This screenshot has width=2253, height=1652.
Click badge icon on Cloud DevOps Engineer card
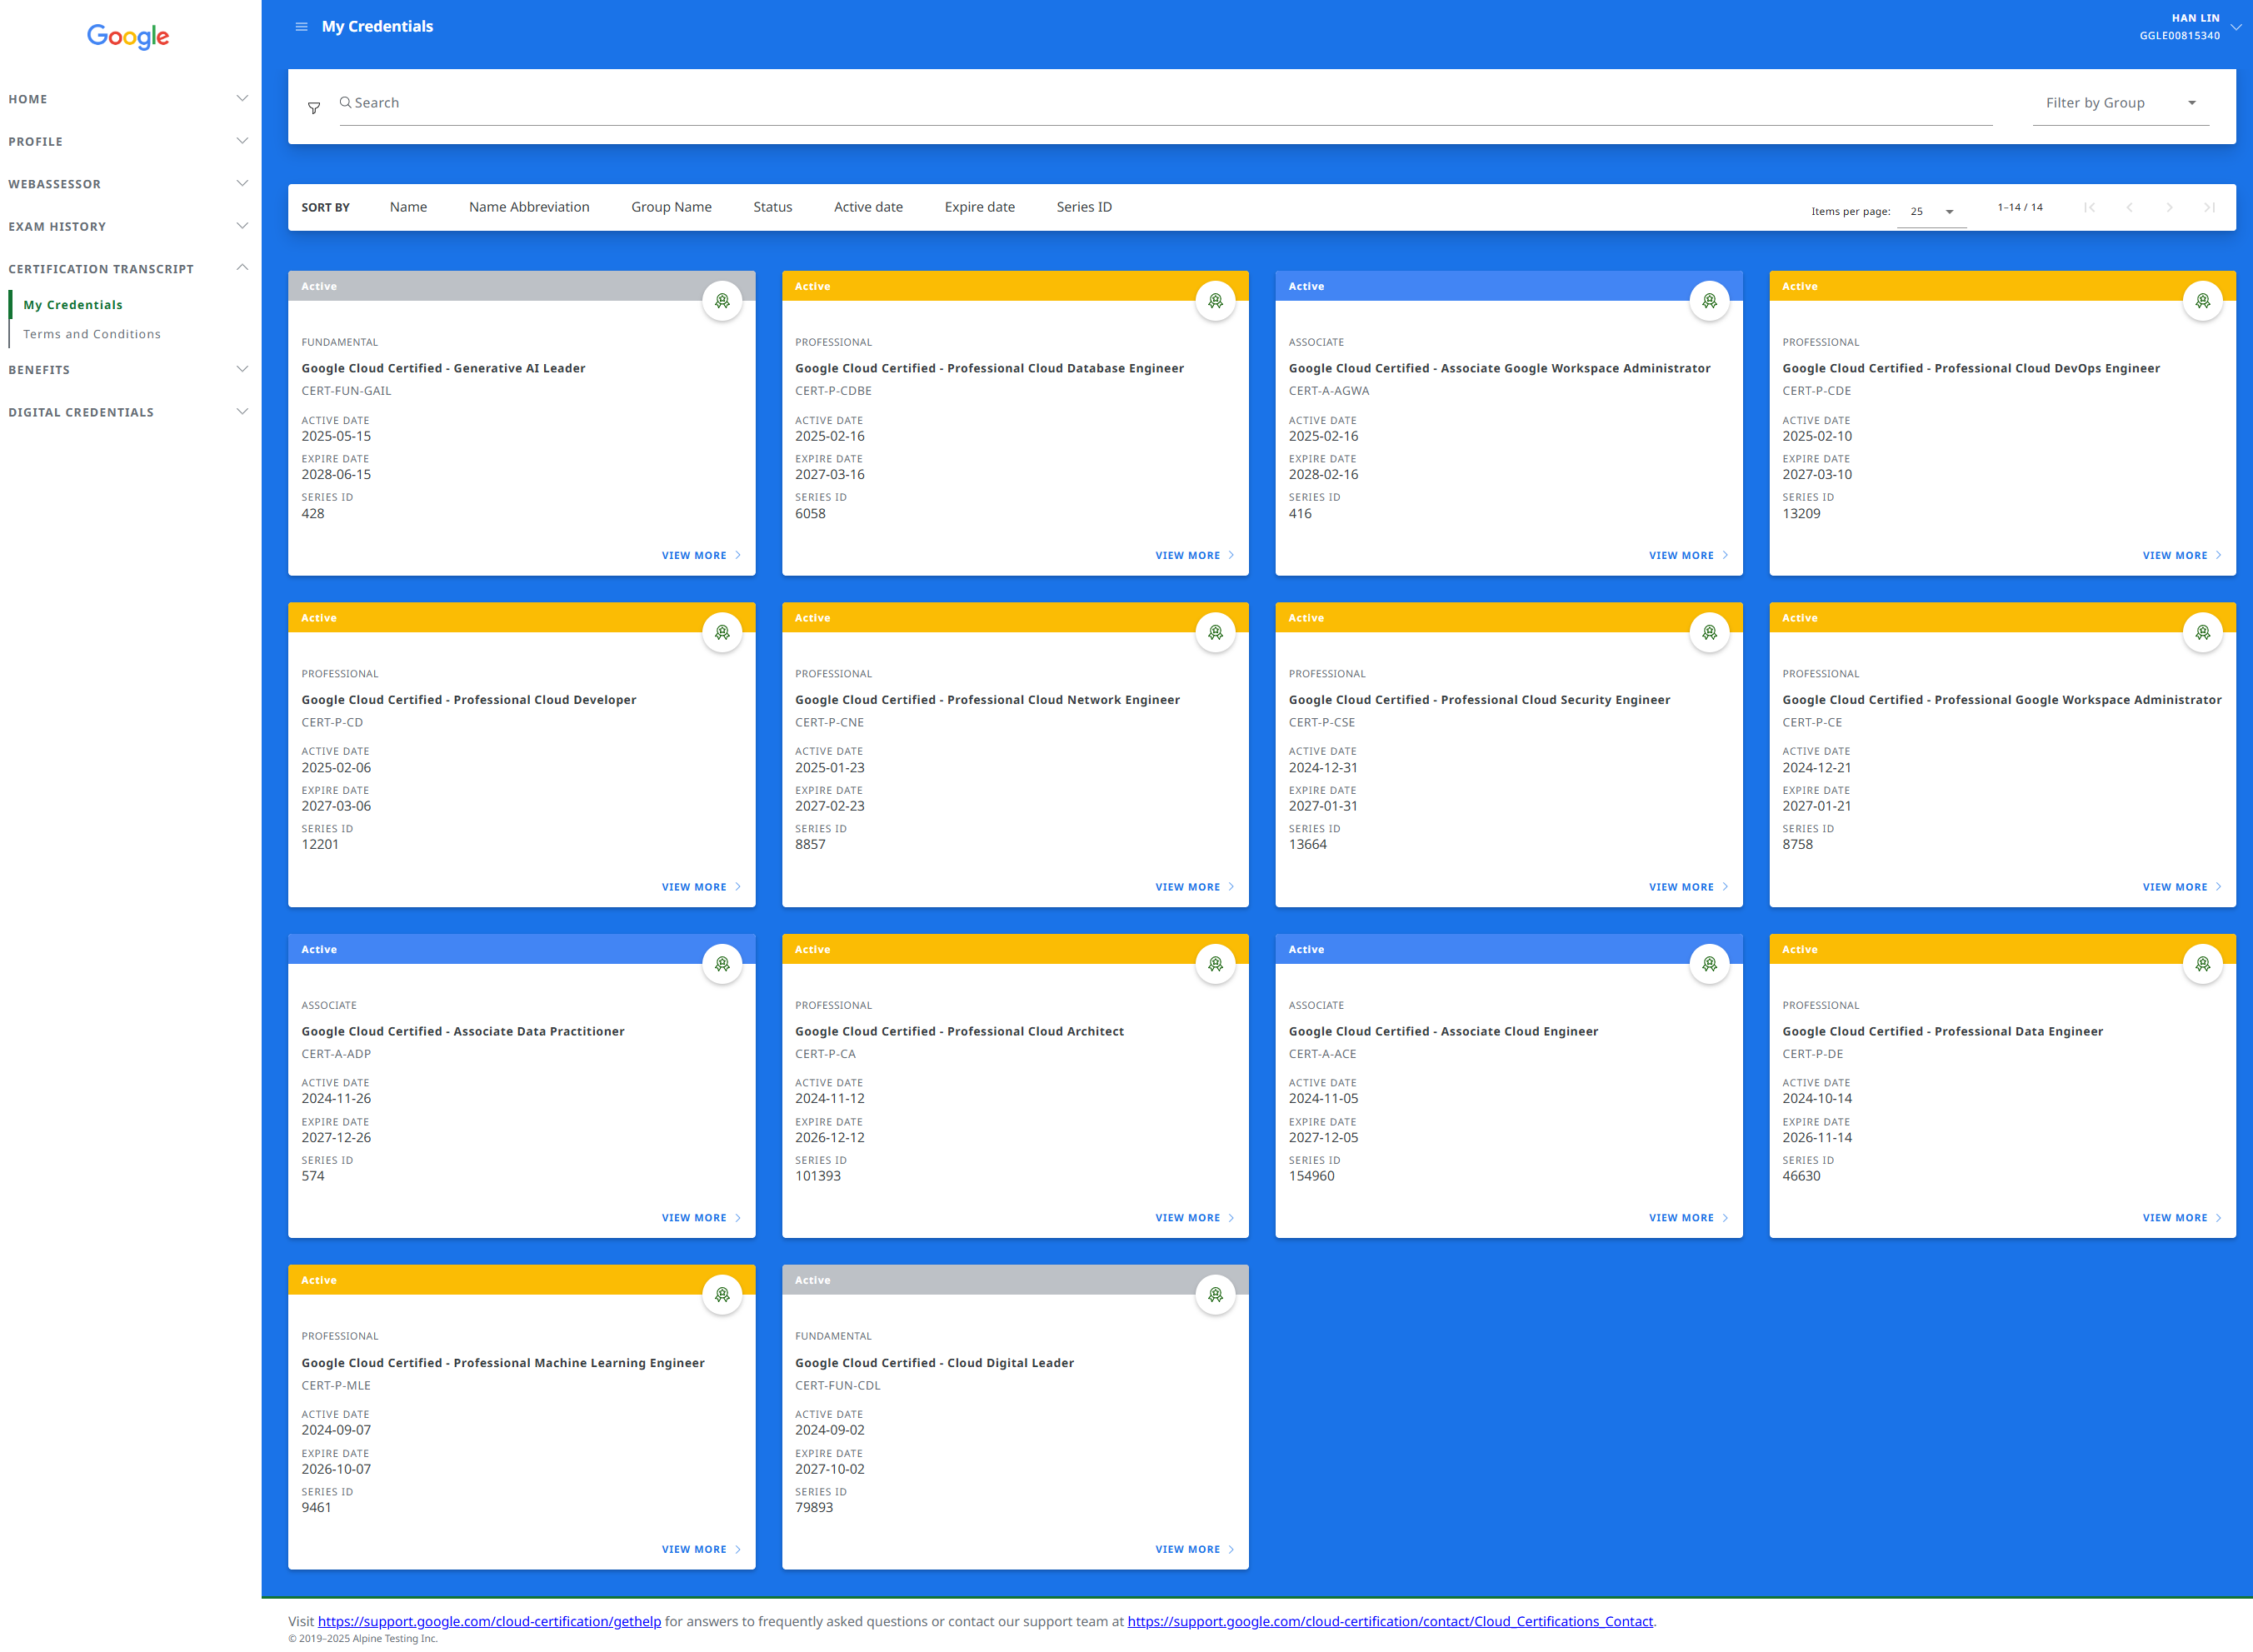point(2202,301)
